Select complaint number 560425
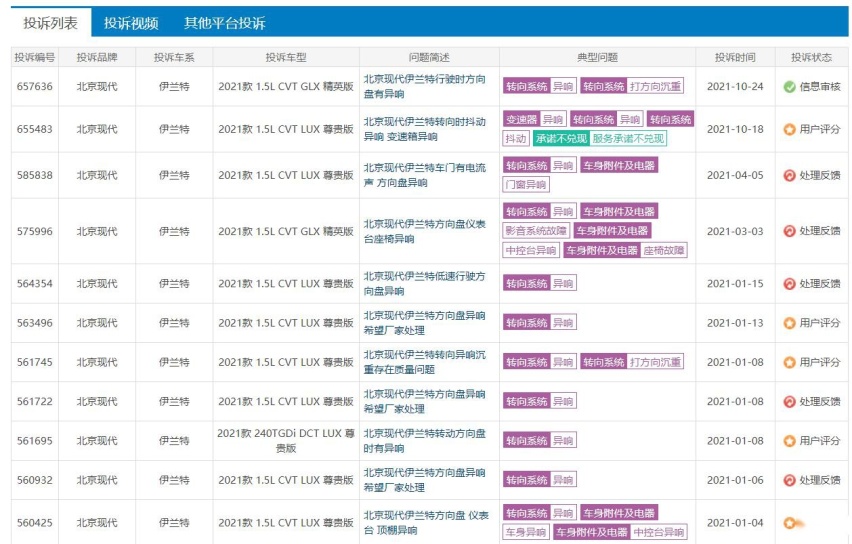852x544 pixels. tap(35, 523)
